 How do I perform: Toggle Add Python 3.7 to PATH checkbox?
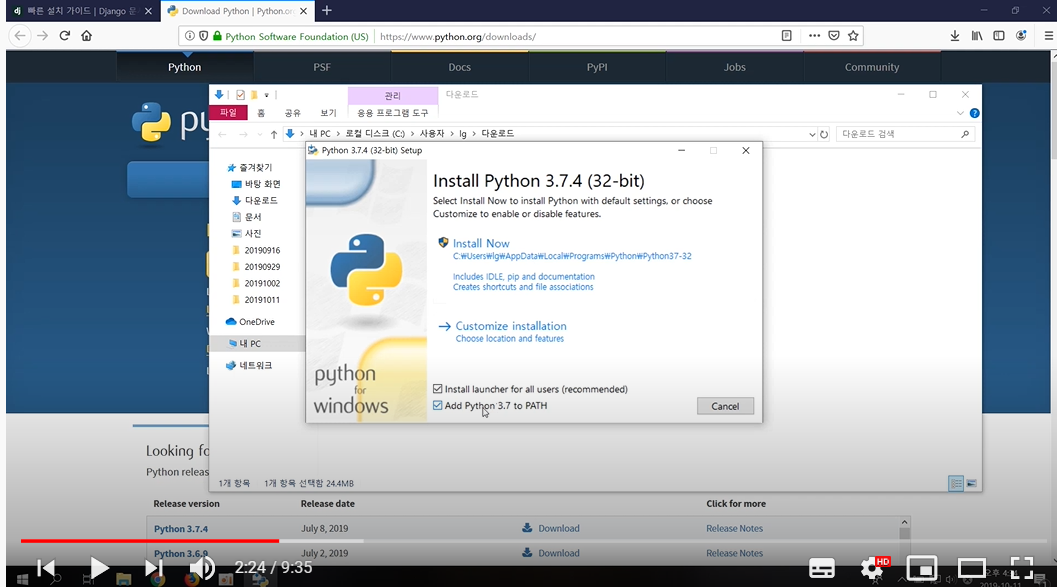pyautogui.click(x=437, y=405)
